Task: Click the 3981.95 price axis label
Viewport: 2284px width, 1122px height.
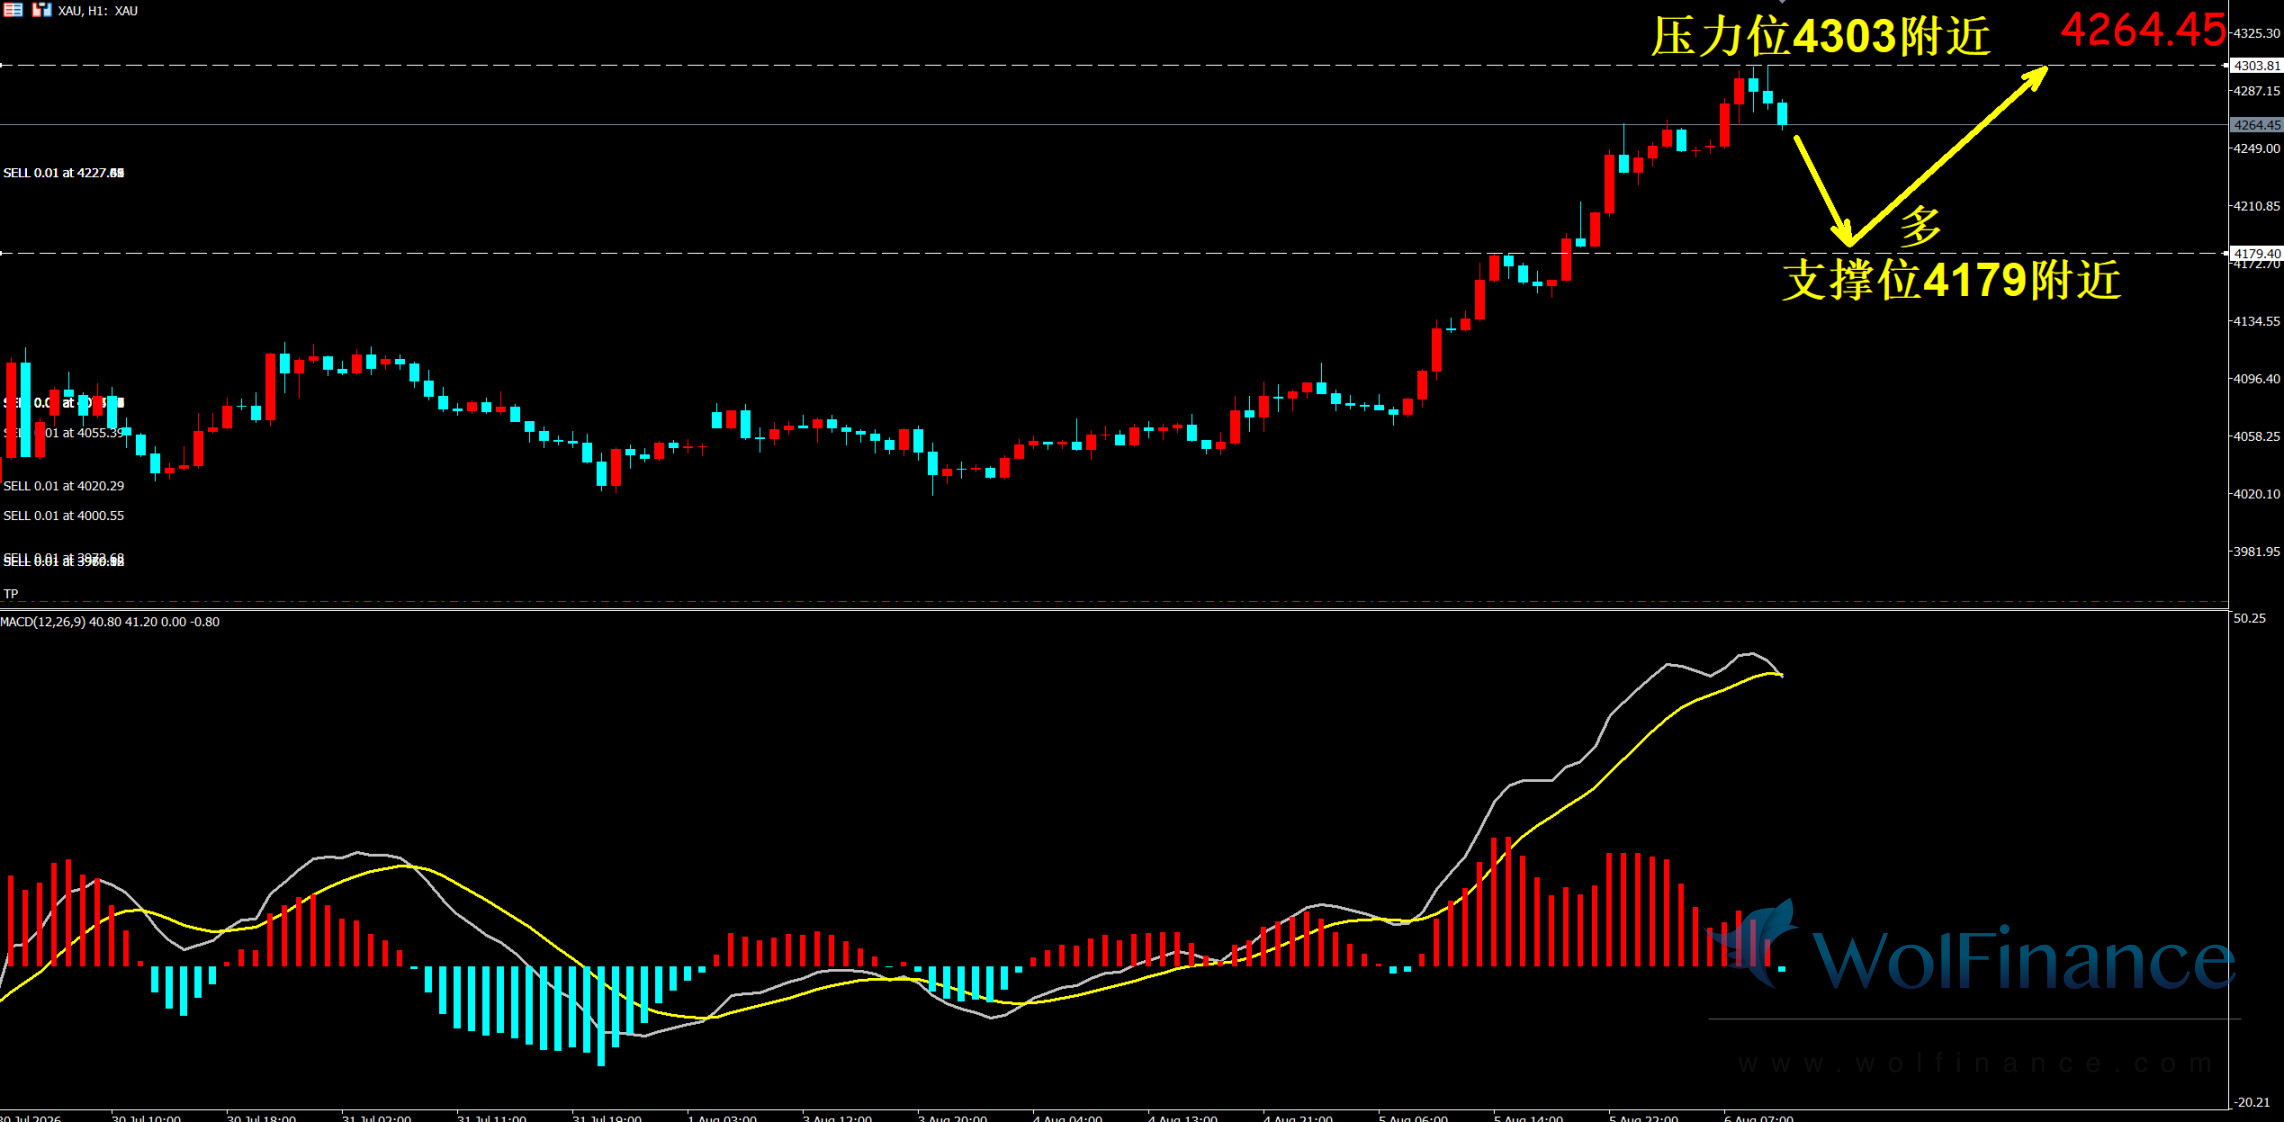Action: [x=2257, y=552]
